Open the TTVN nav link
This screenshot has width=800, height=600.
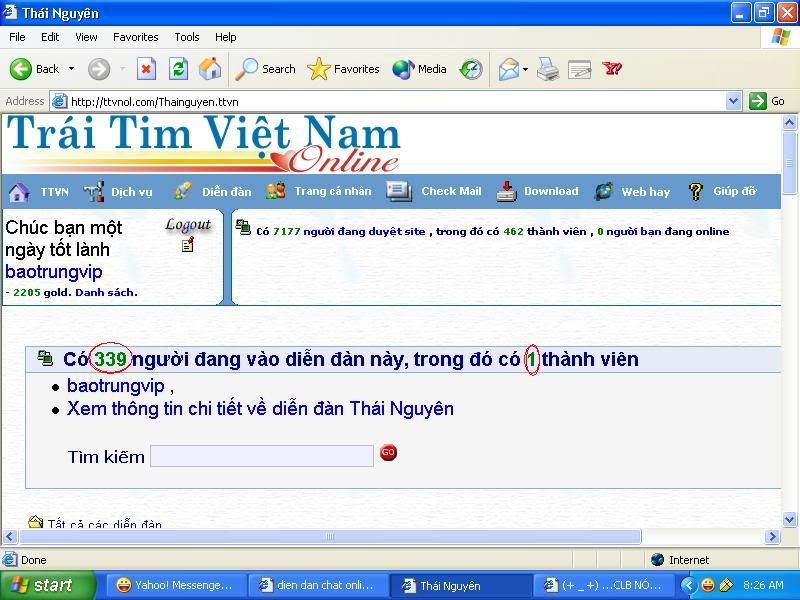click(55, 192)
